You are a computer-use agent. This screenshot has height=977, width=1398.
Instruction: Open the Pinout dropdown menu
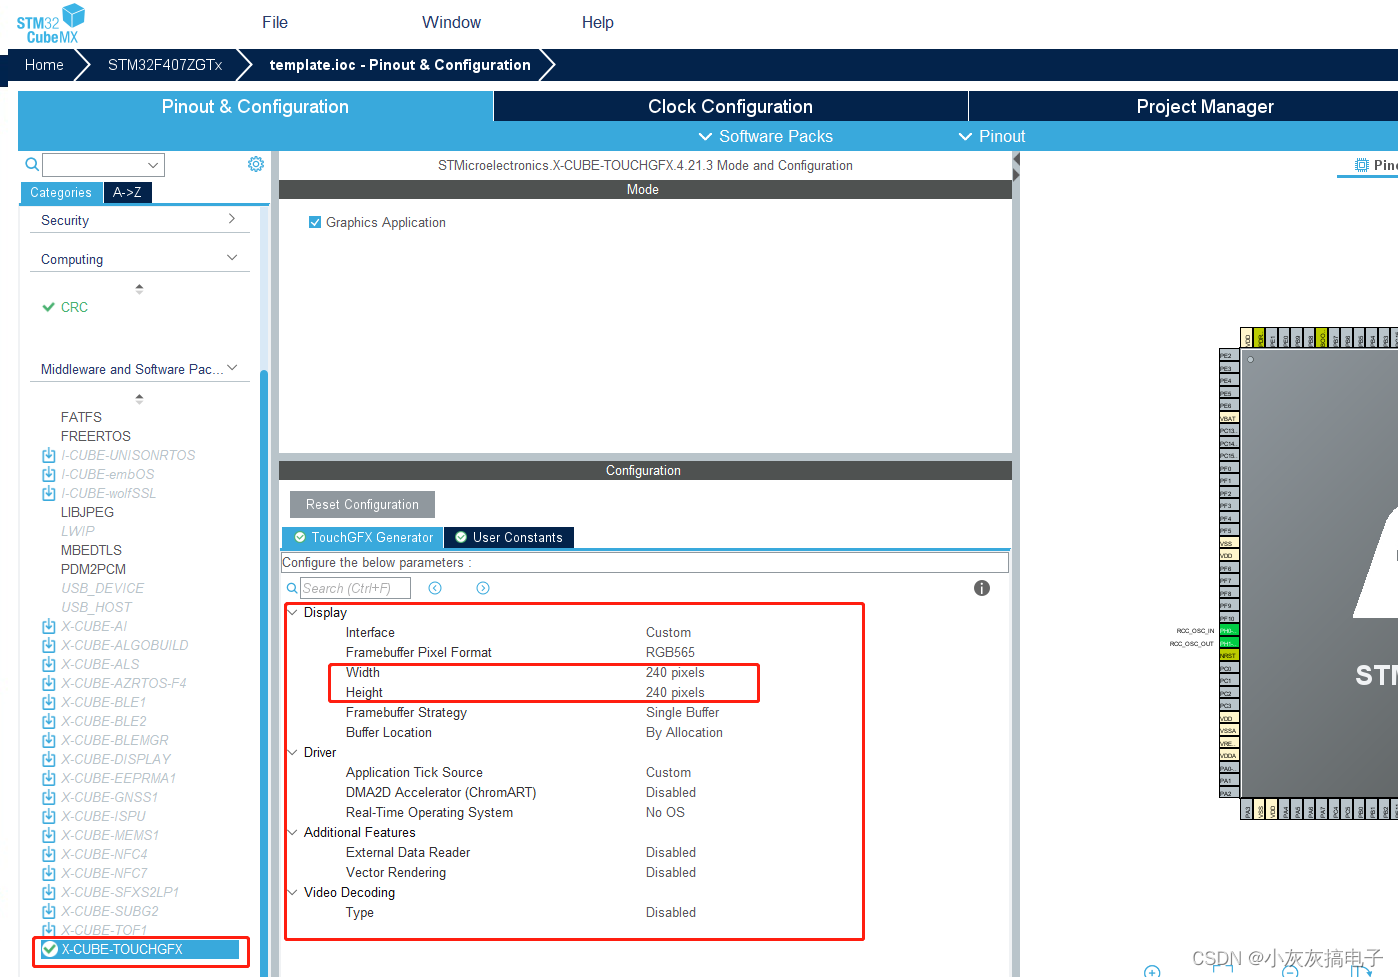click(x=992, y=136)
